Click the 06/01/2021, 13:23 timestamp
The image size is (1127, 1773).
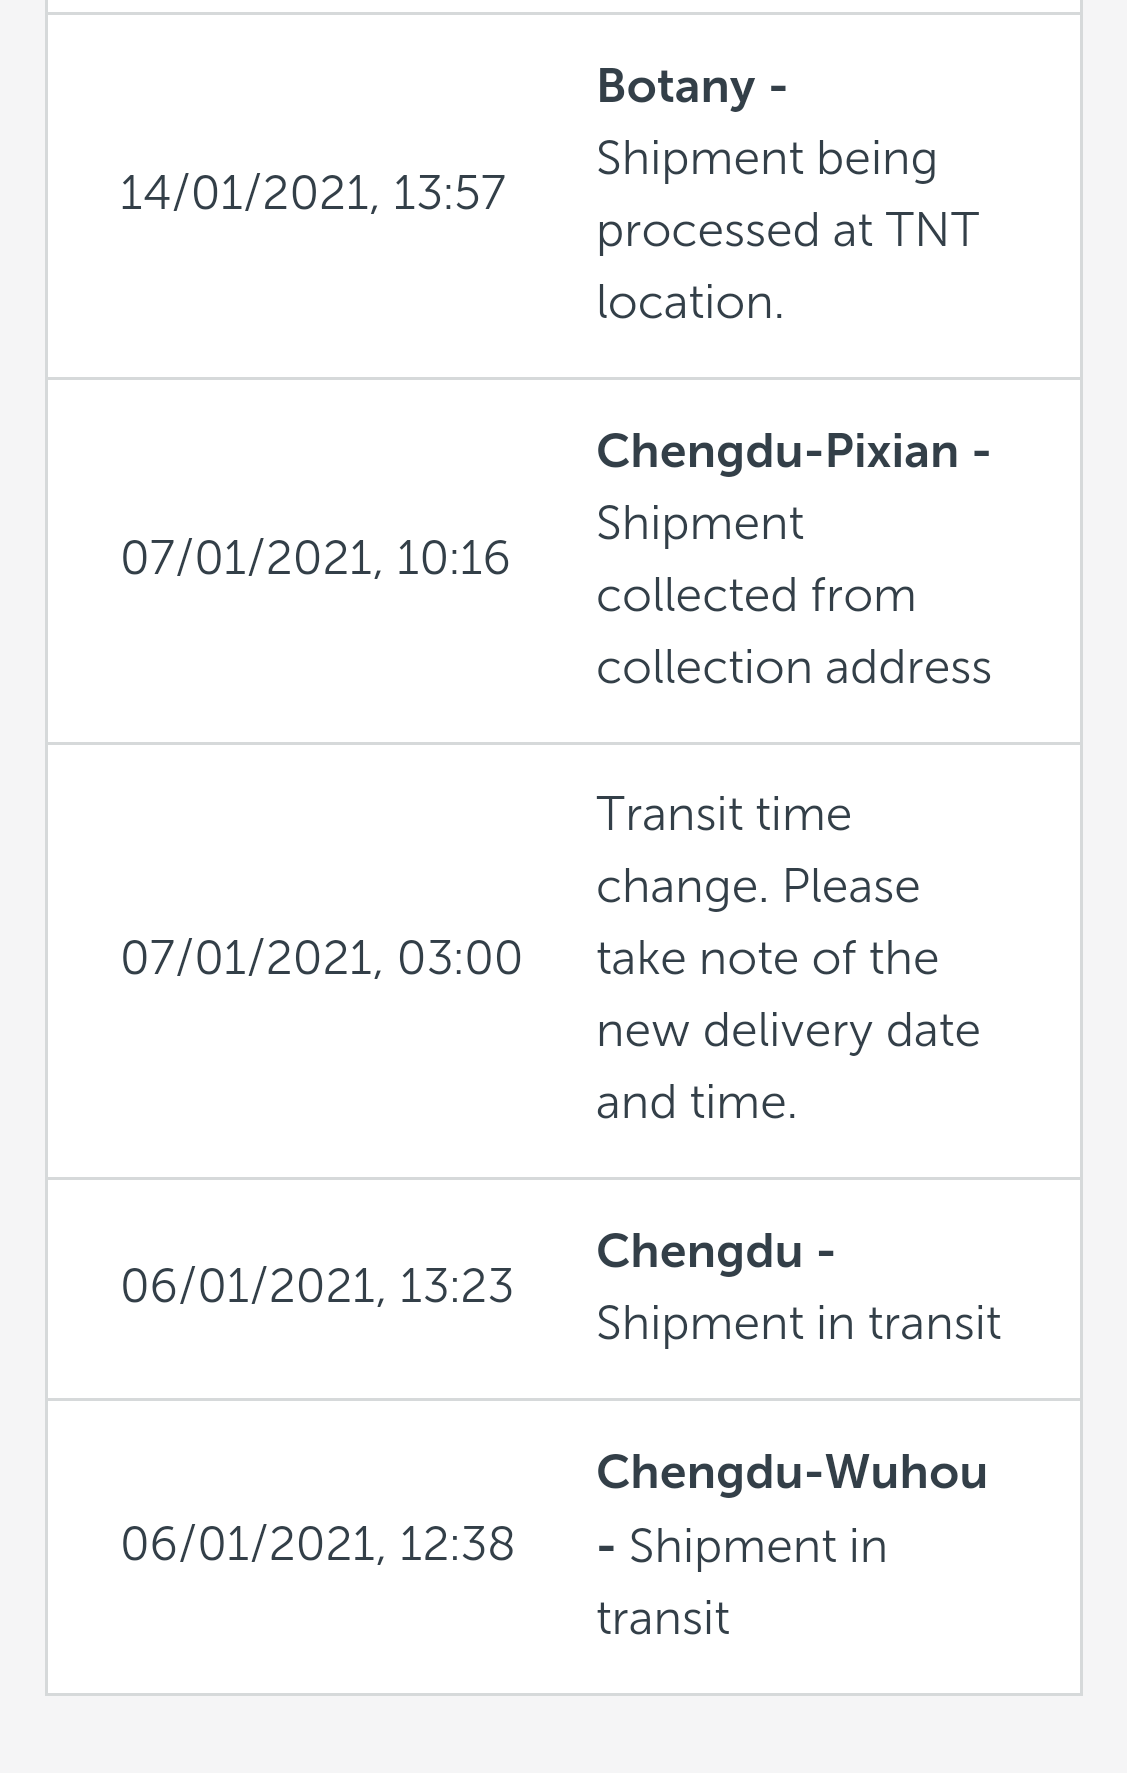(x=317, y=1285)
